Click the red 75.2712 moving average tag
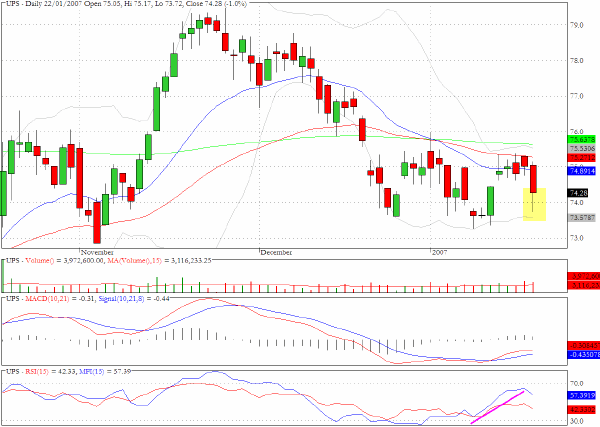The height and width of the screenshot is (427, 600). pos(582,158)
